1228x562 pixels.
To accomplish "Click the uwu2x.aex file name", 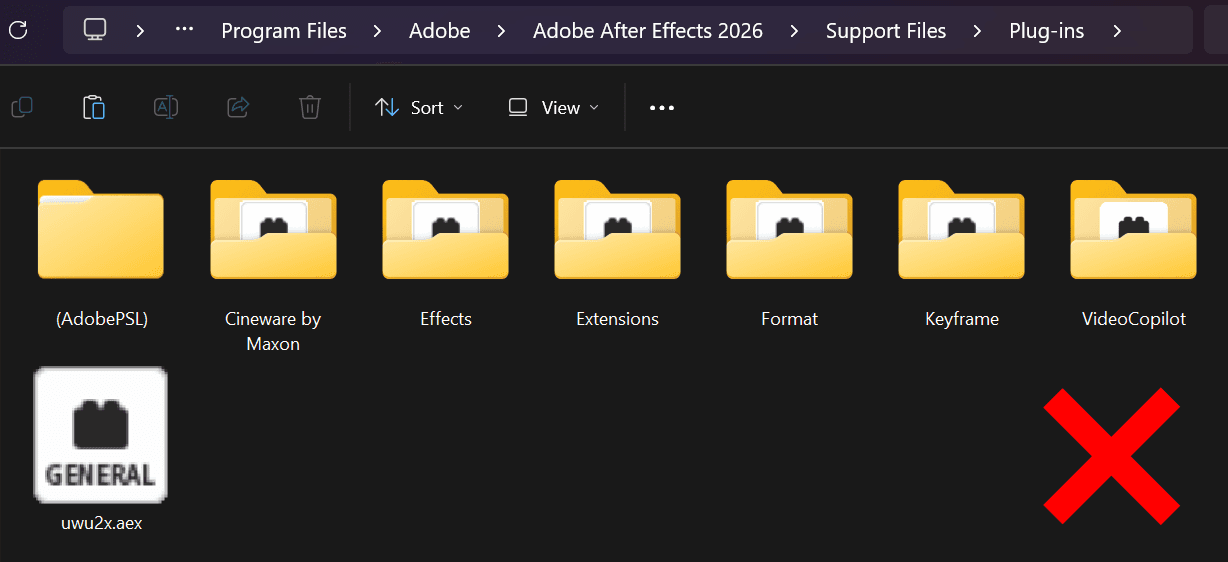I will (102, 522).
